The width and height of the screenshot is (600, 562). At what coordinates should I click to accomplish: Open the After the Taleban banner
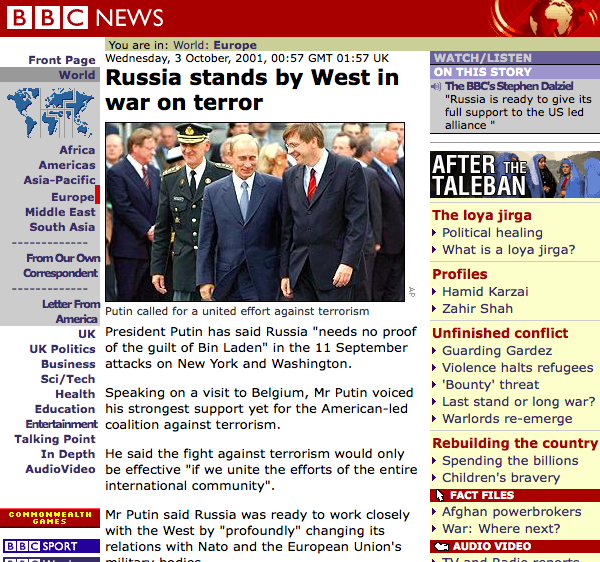point(515,174)
